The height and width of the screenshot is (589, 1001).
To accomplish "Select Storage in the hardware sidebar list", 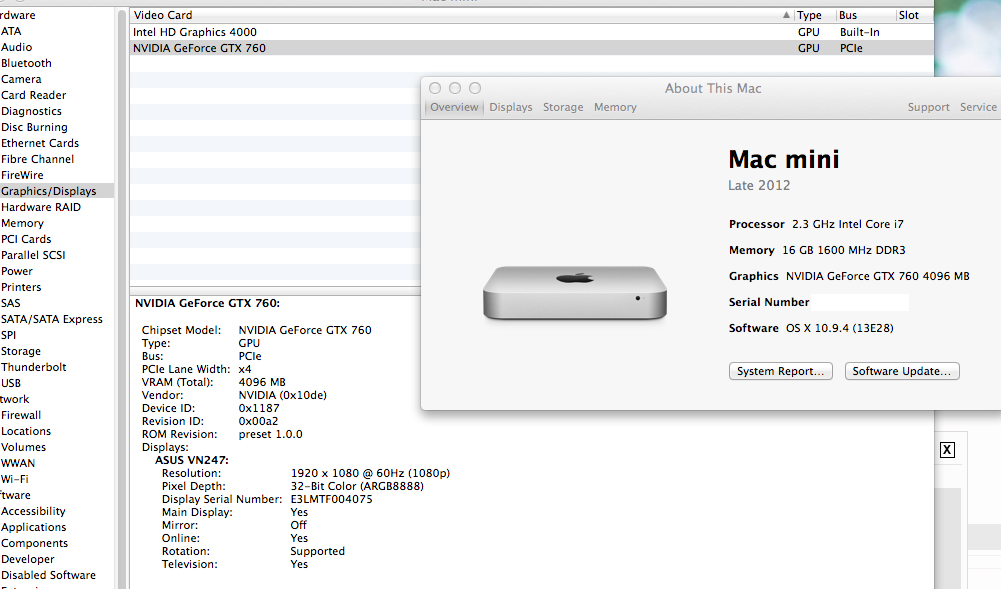I will tap(21, 351).
